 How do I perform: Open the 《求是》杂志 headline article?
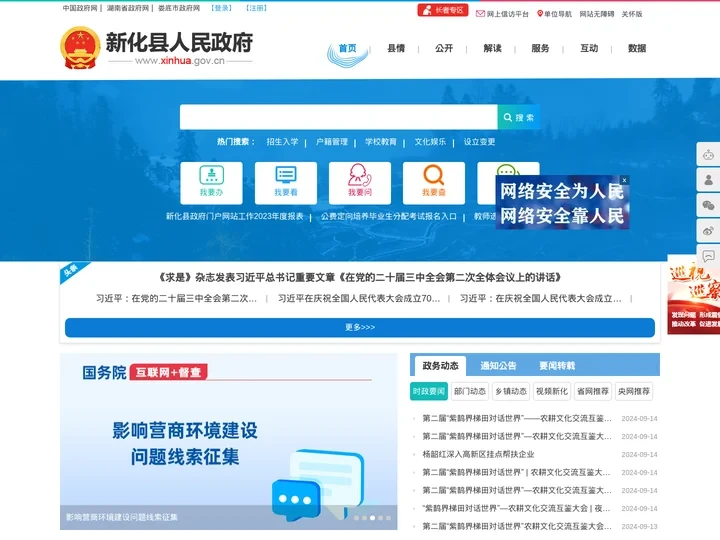coord(360,277)
